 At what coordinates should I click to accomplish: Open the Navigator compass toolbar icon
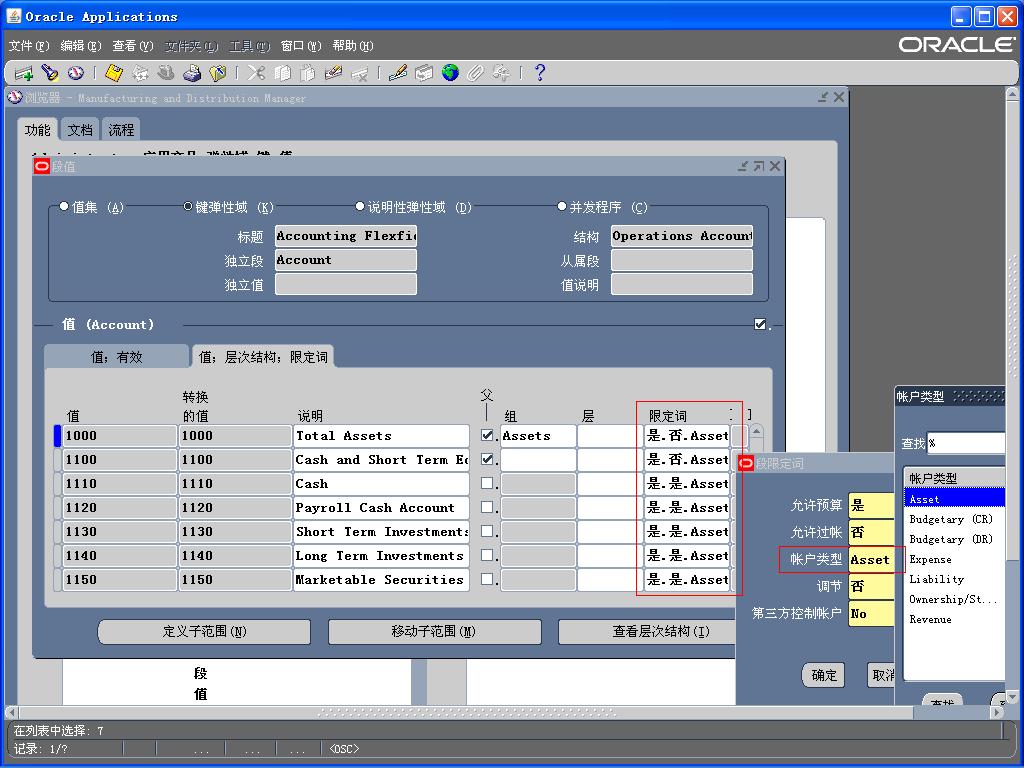75,73
